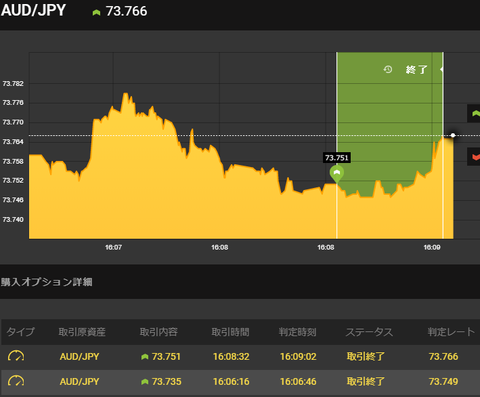Click the 73.735 entry rate cell
The image size is (480, 397).
click(x=167, y=382)
